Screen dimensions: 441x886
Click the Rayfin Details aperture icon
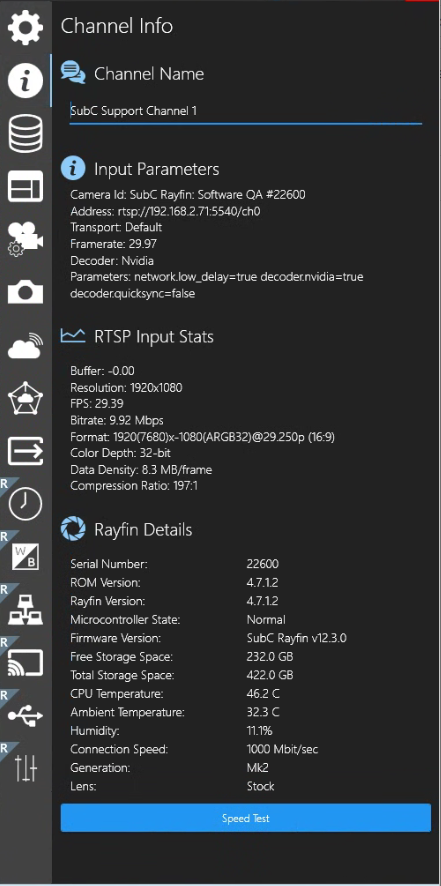73,529
